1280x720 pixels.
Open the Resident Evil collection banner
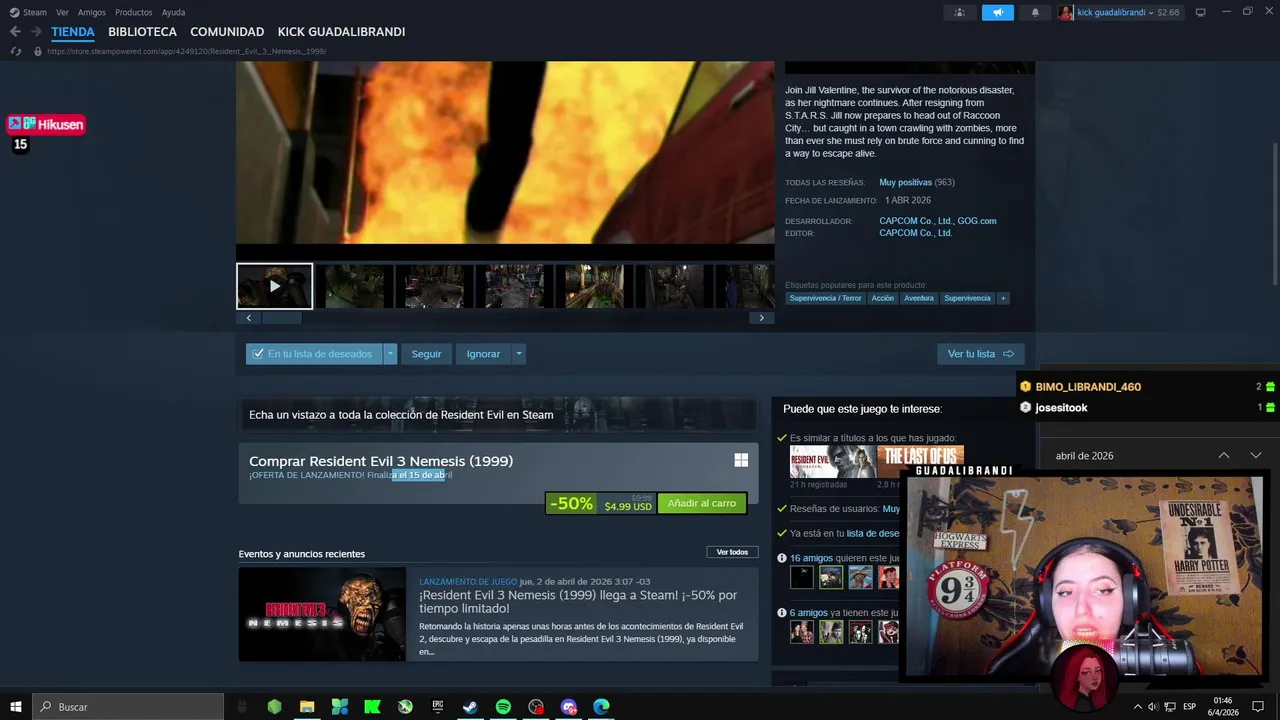[x=498, y=414]
